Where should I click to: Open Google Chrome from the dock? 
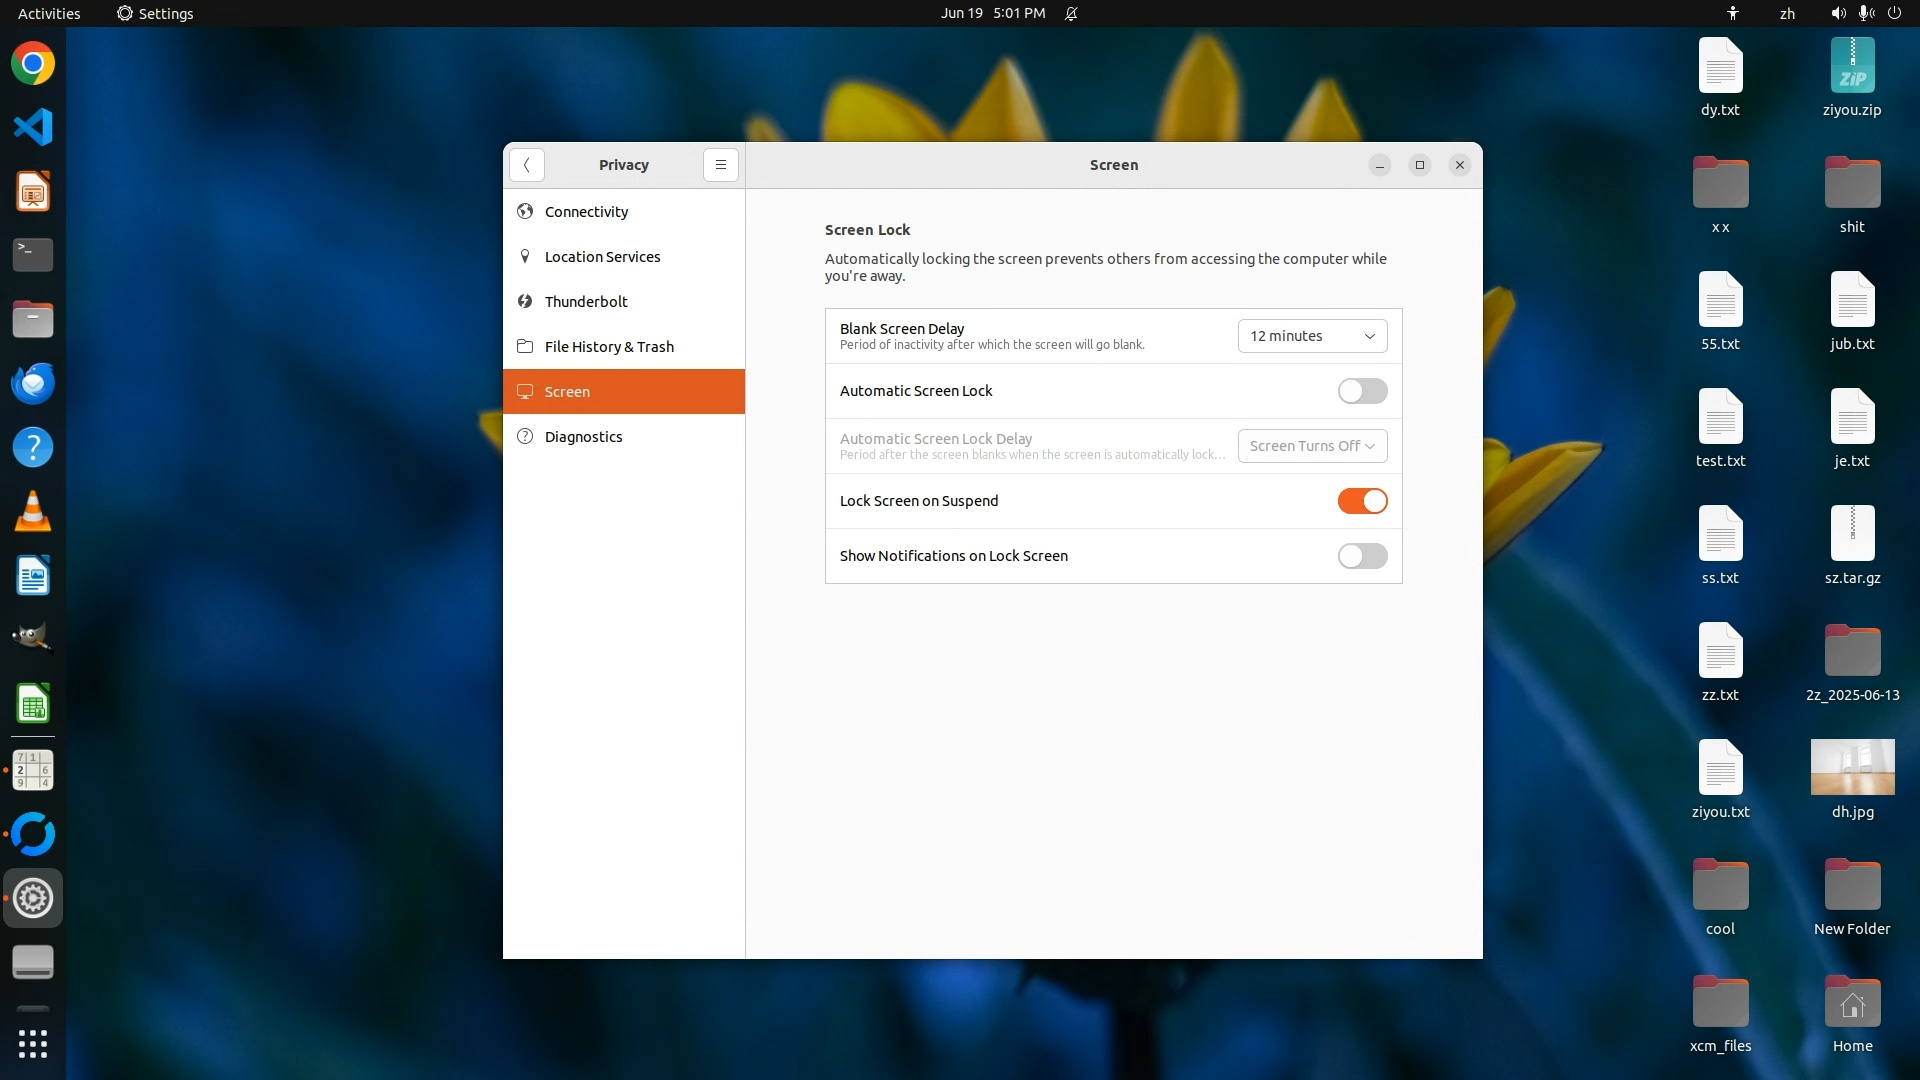click(x=33, y=64)
